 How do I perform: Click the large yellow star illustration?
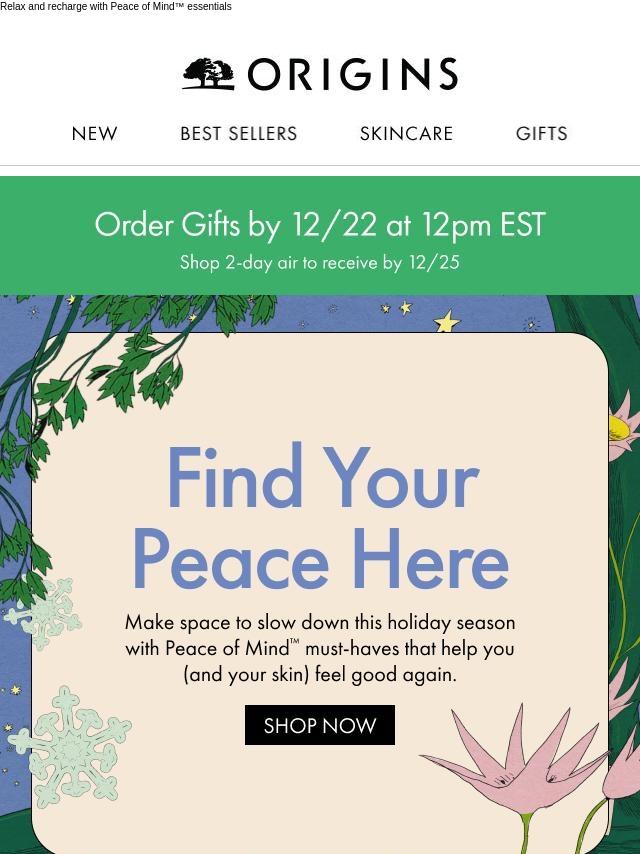[447, 321]
